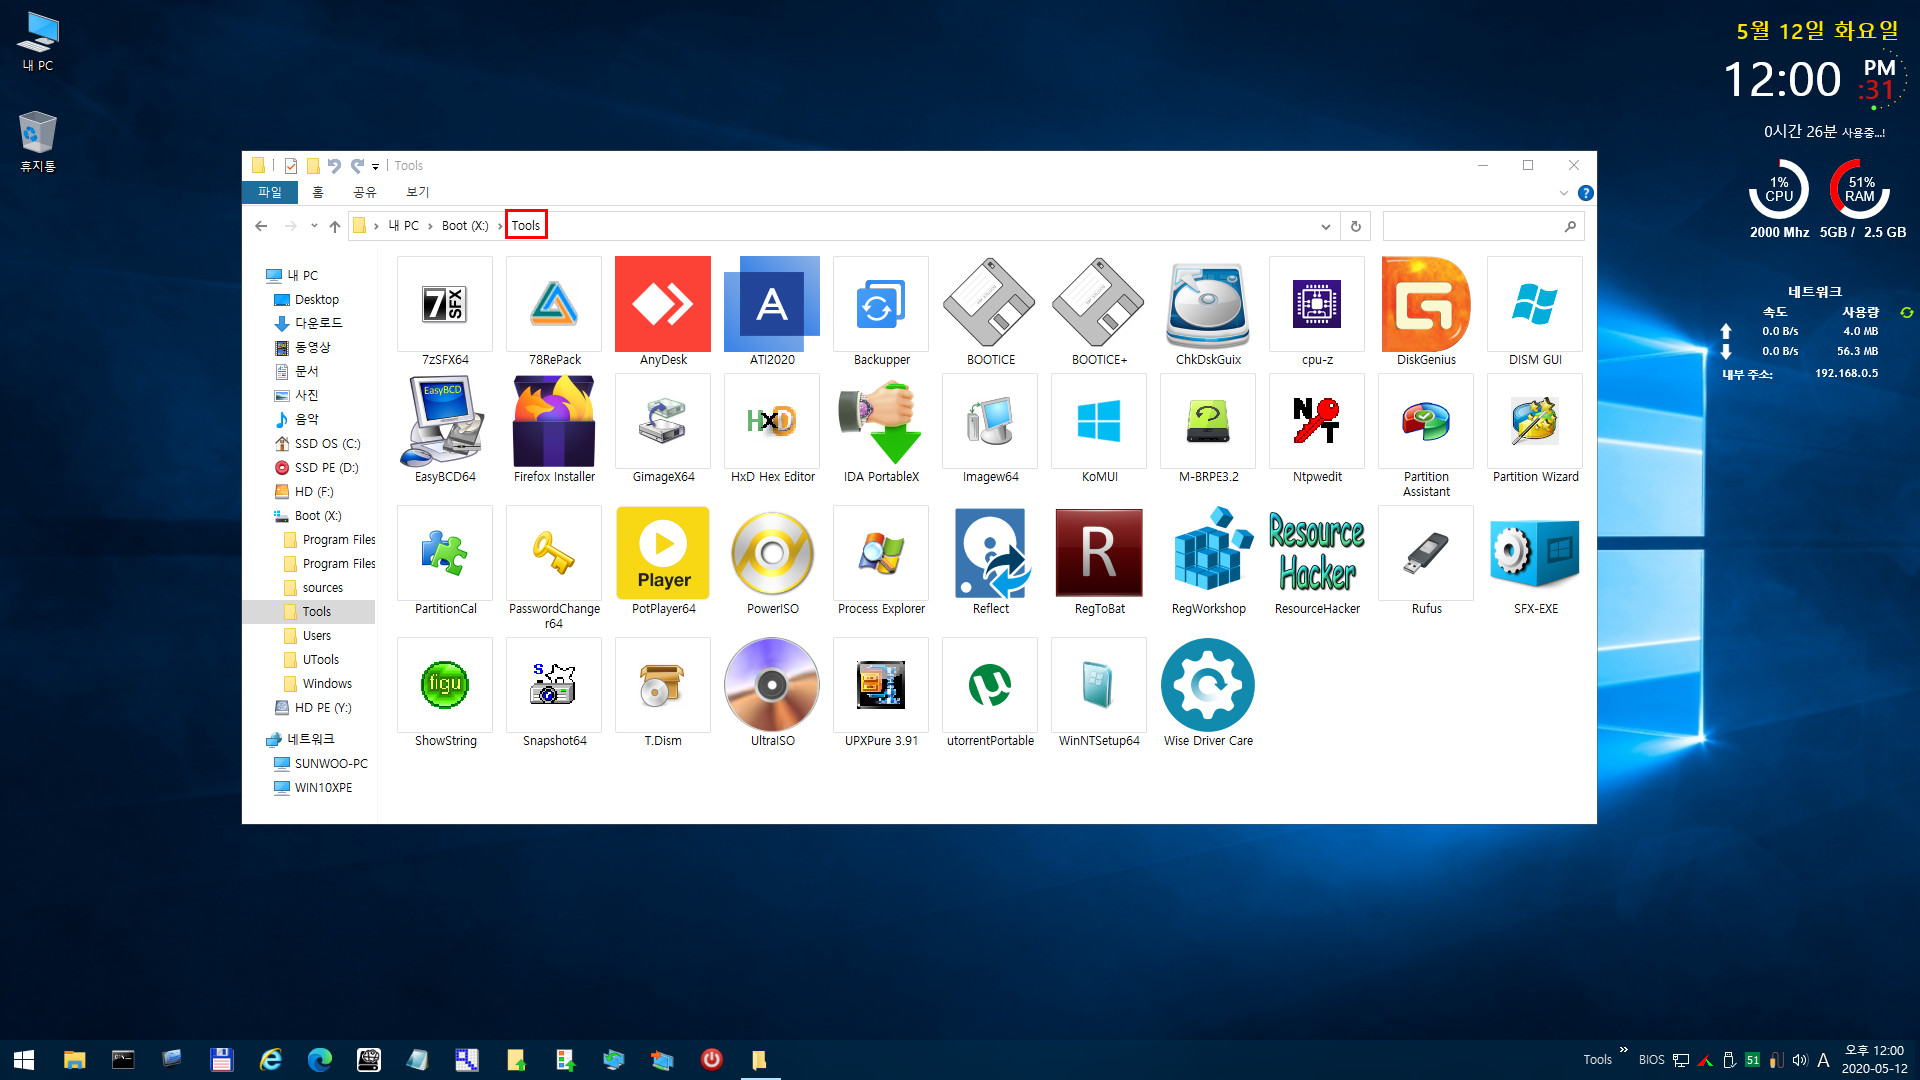Show hidden taskbar toolbar items chevron

point(1624,1049)
